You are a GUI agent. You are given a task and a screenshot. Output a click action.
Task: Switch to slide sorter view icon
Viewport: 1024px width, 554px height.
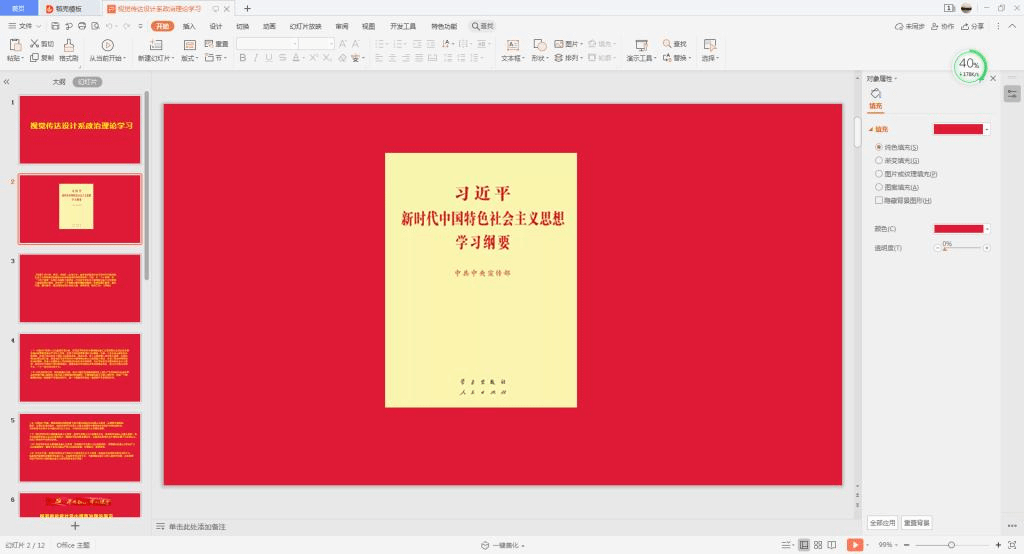(x=818, y=545)
